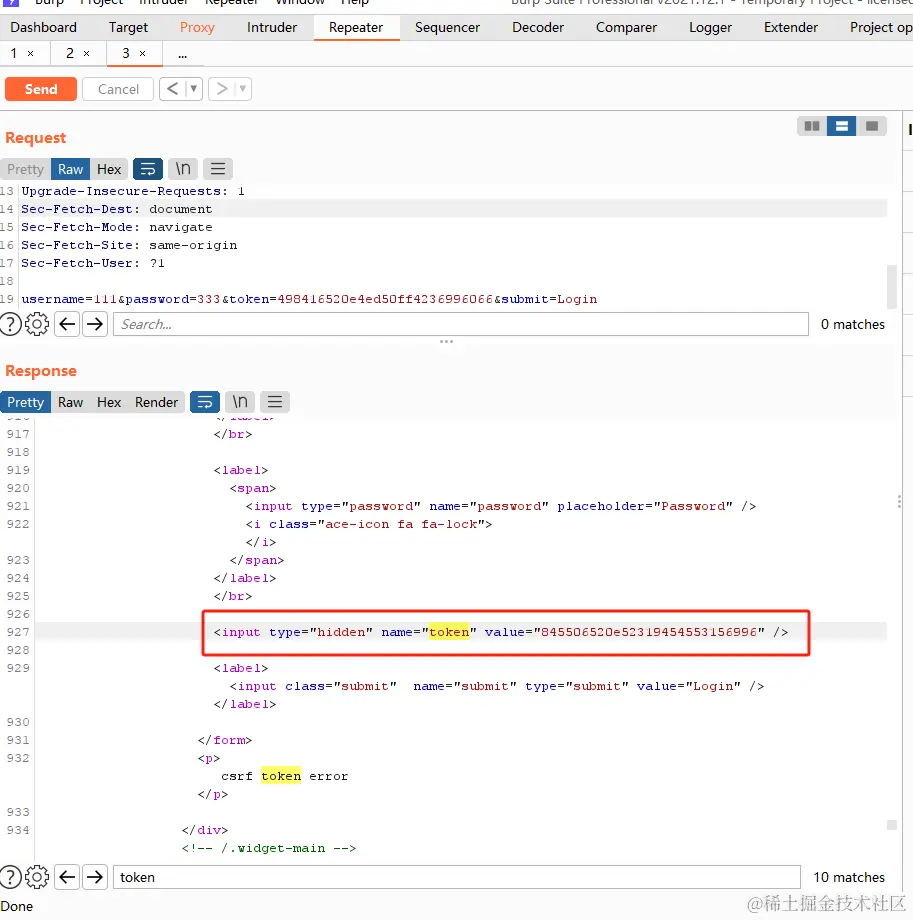
Task: Switch Response view to Pretty
Action: click(x=25, y=402)
